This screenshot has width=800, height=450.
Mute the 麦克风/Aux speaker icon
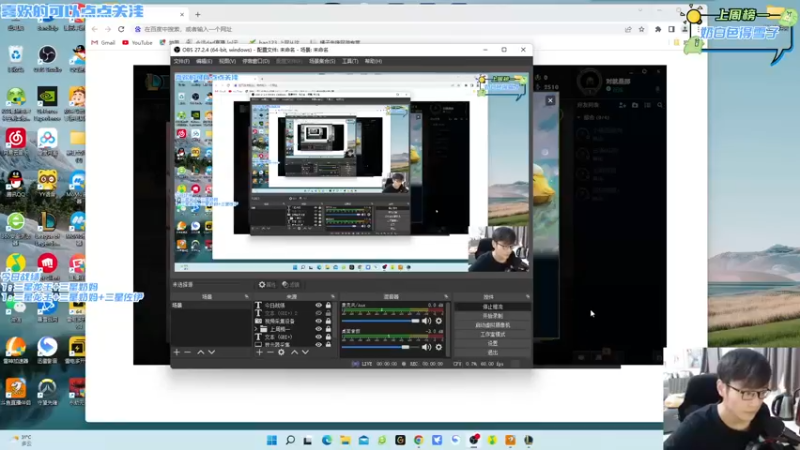tap(426, 321)
